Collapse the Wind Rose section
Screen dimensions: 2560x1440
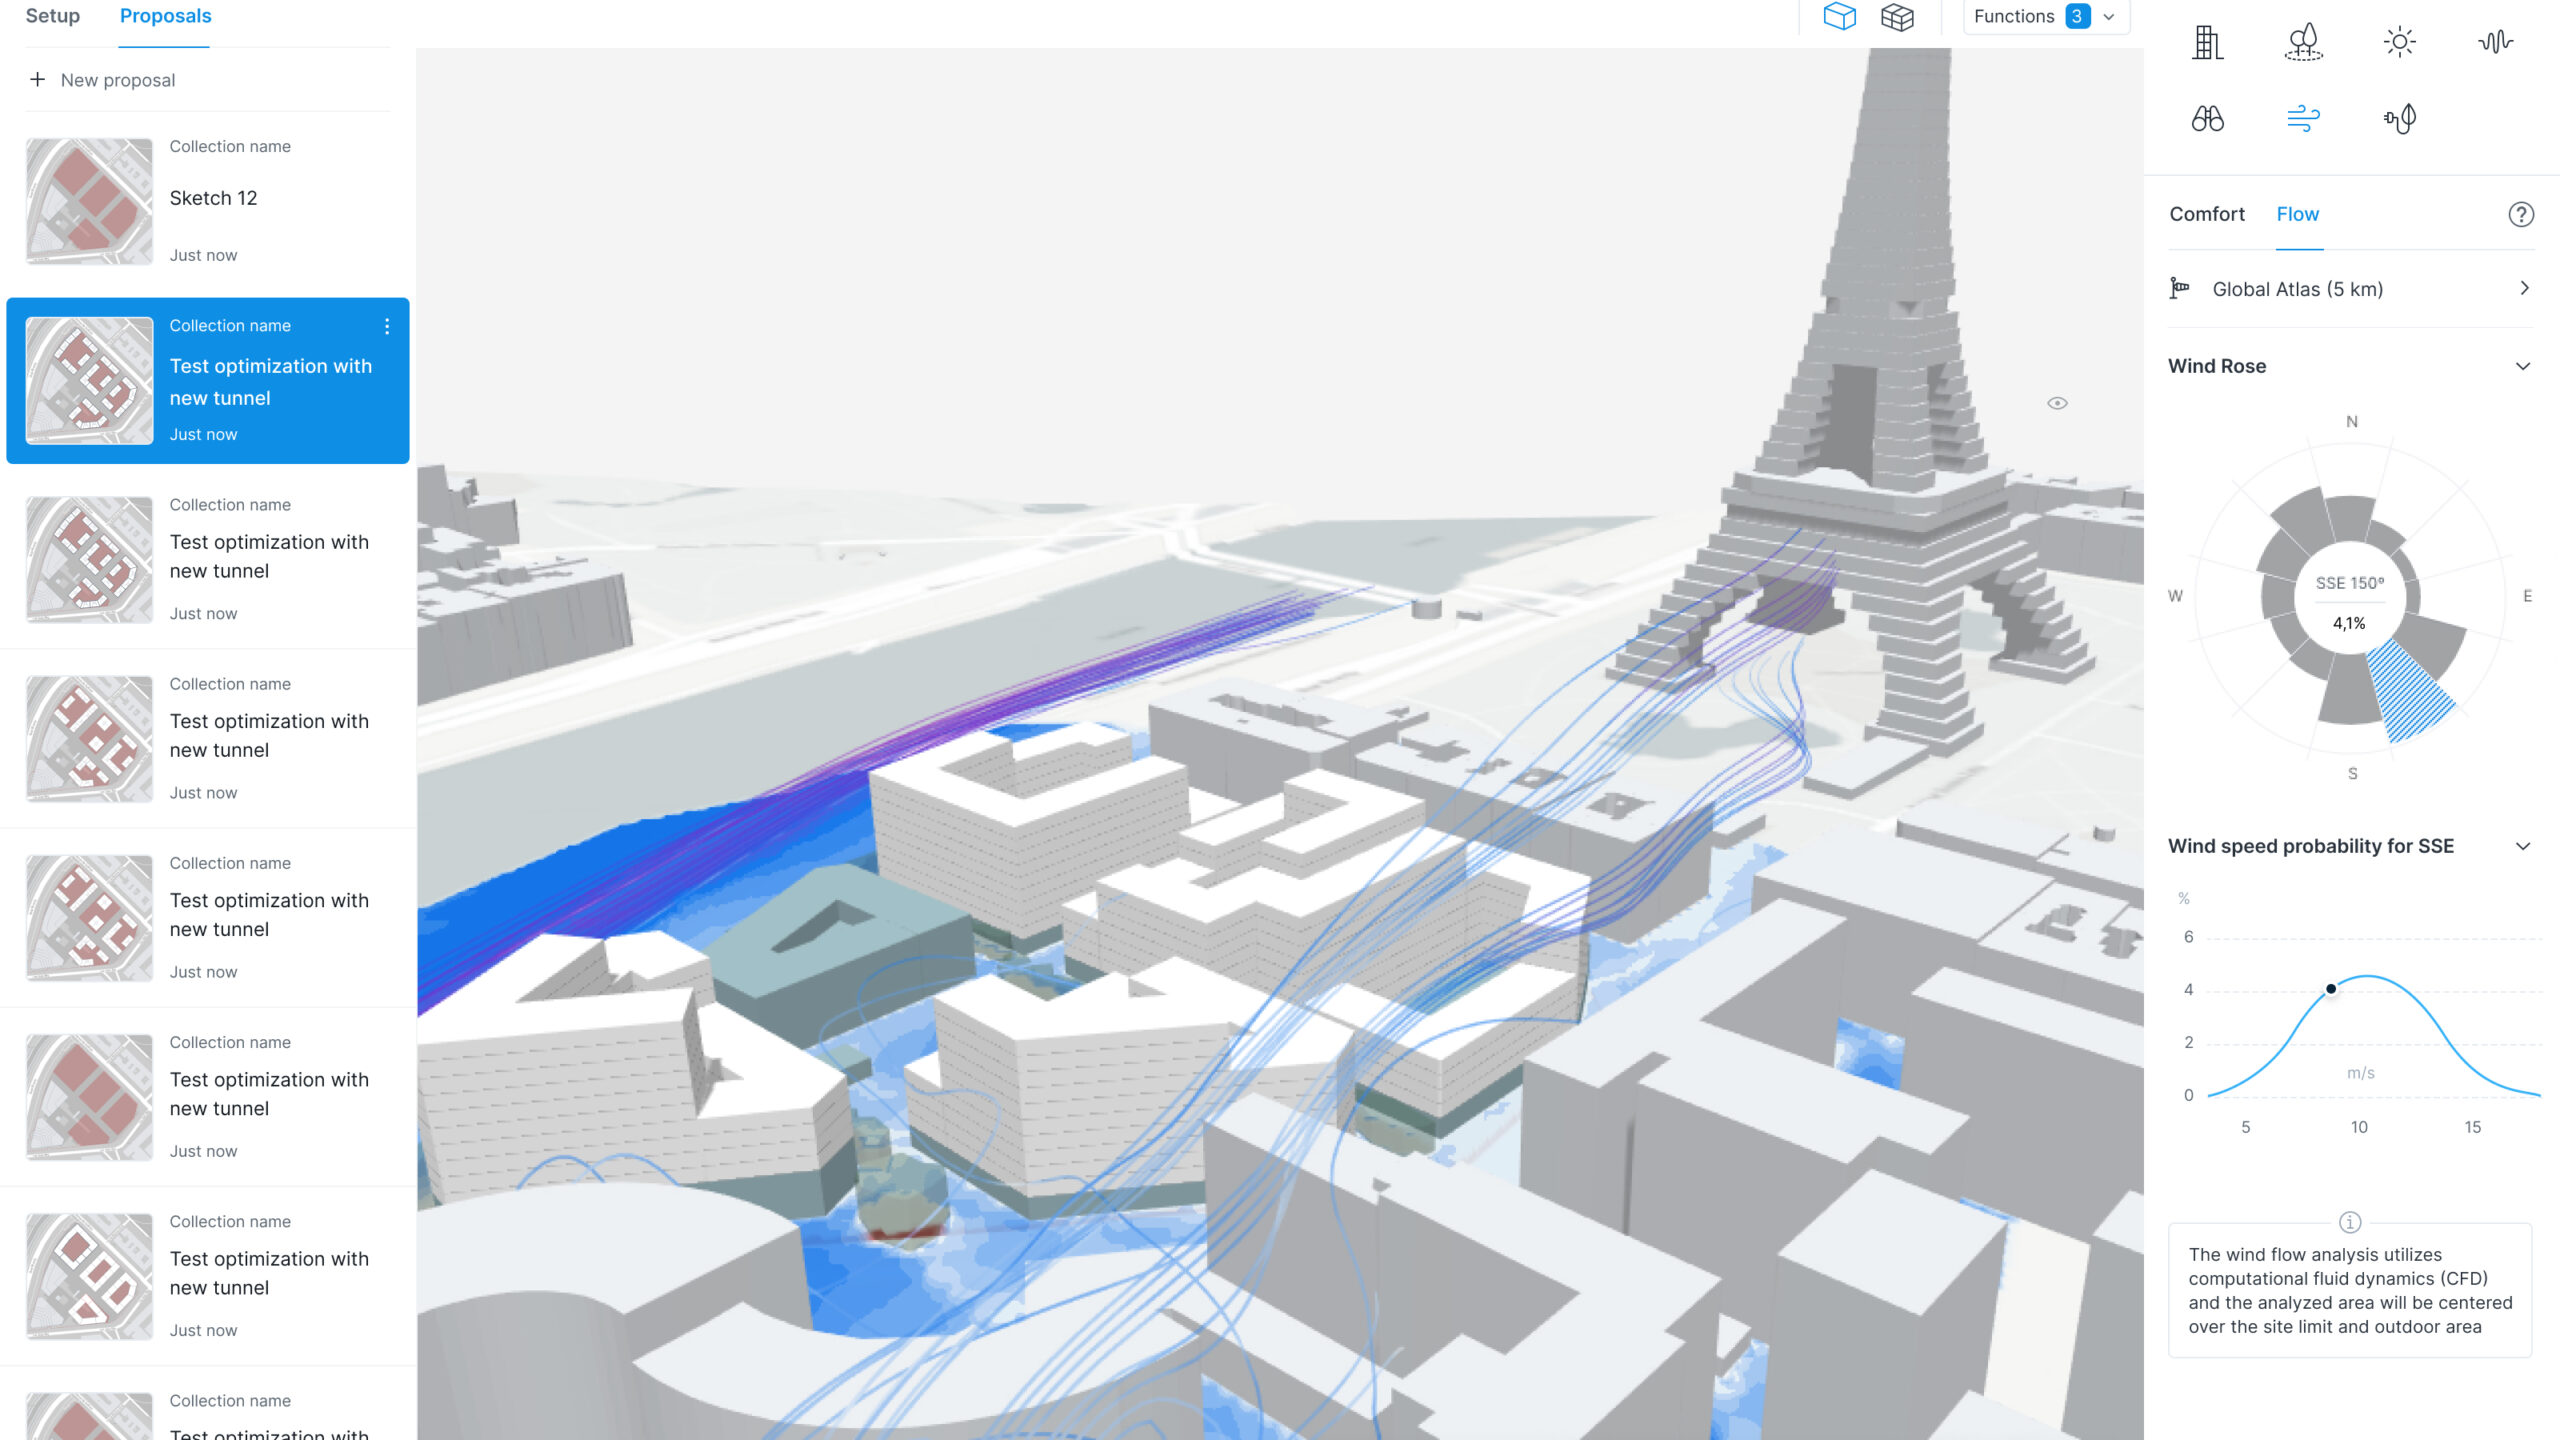[2523, 366]
